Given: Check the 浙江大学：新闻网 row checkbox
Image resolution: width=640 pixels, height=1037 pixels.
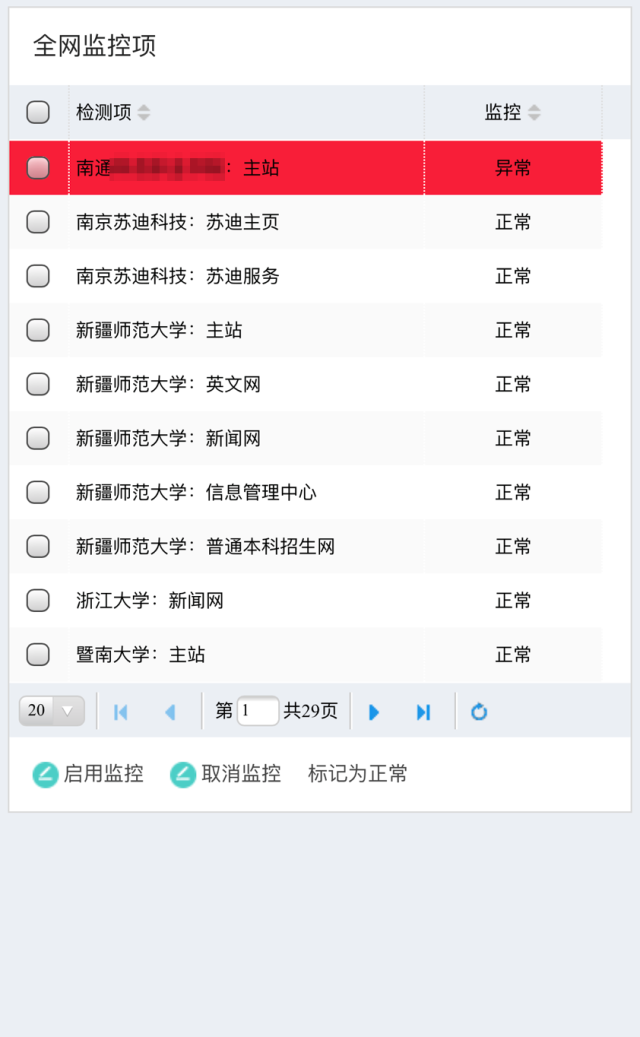Looking at the screenshot, I should 38,600.
